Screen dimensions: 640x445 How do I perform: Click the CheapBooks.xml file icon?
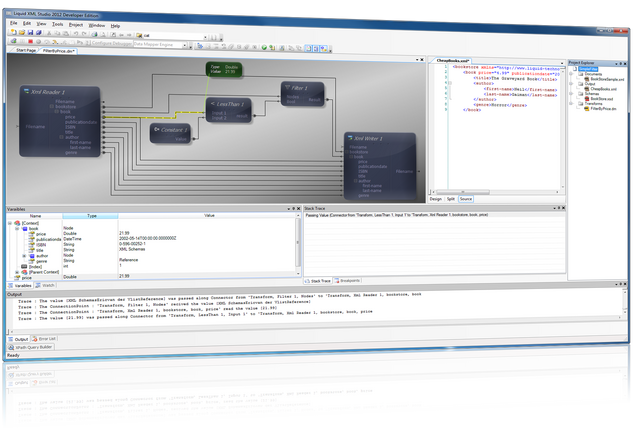587,89
